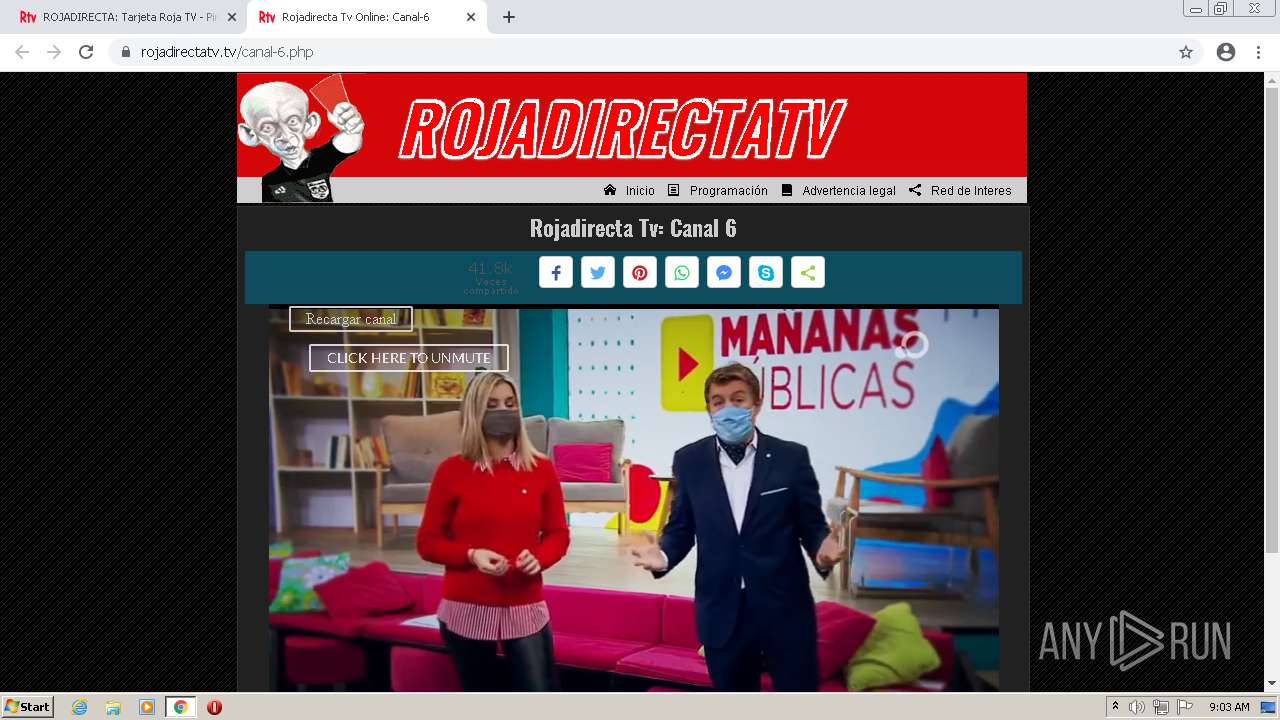Screen dimensions: 1280x720
Task: Share on Facebook icon
Action: click(556, 273)
